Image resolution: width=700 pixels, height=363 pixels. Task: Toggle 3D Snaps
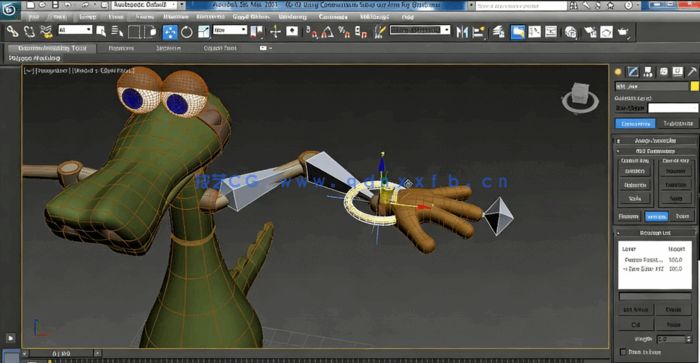coord(312,32)
